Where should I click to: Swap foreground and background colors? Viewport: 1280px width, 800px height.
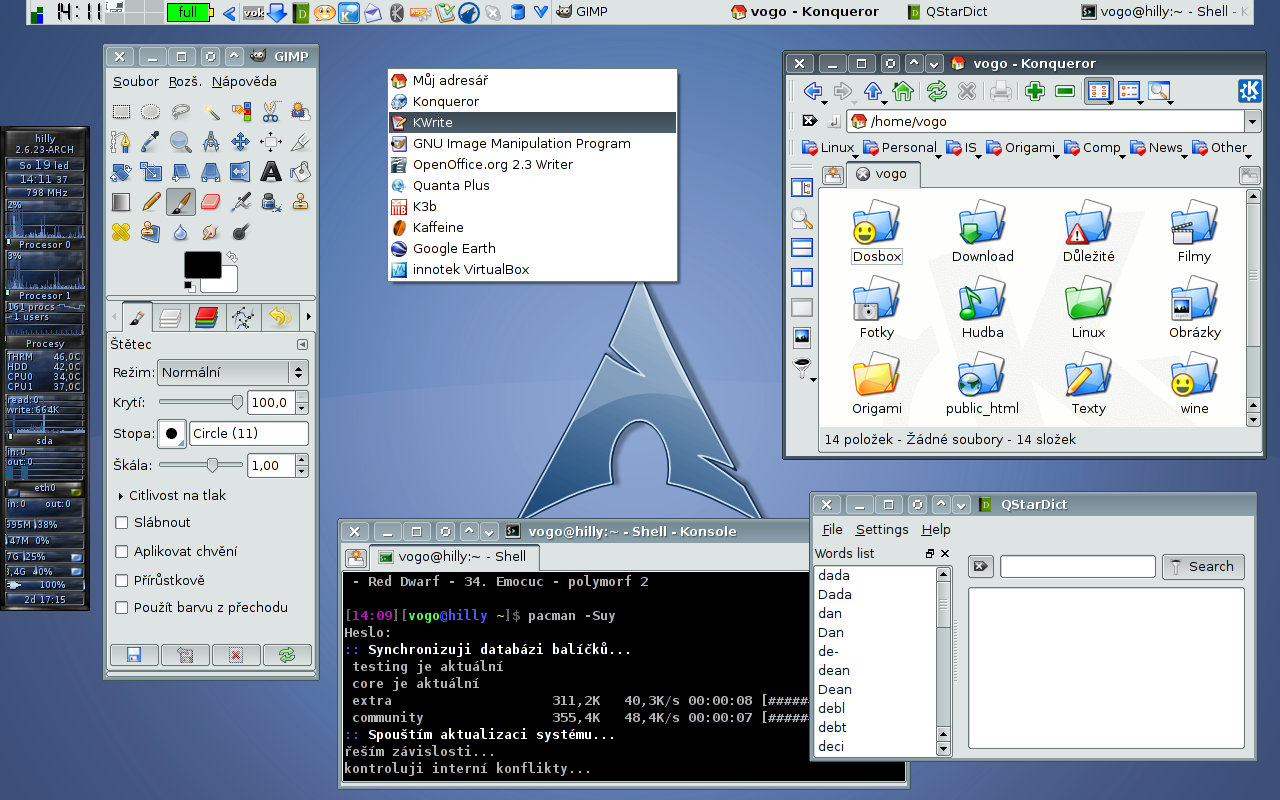click(232, 257)
